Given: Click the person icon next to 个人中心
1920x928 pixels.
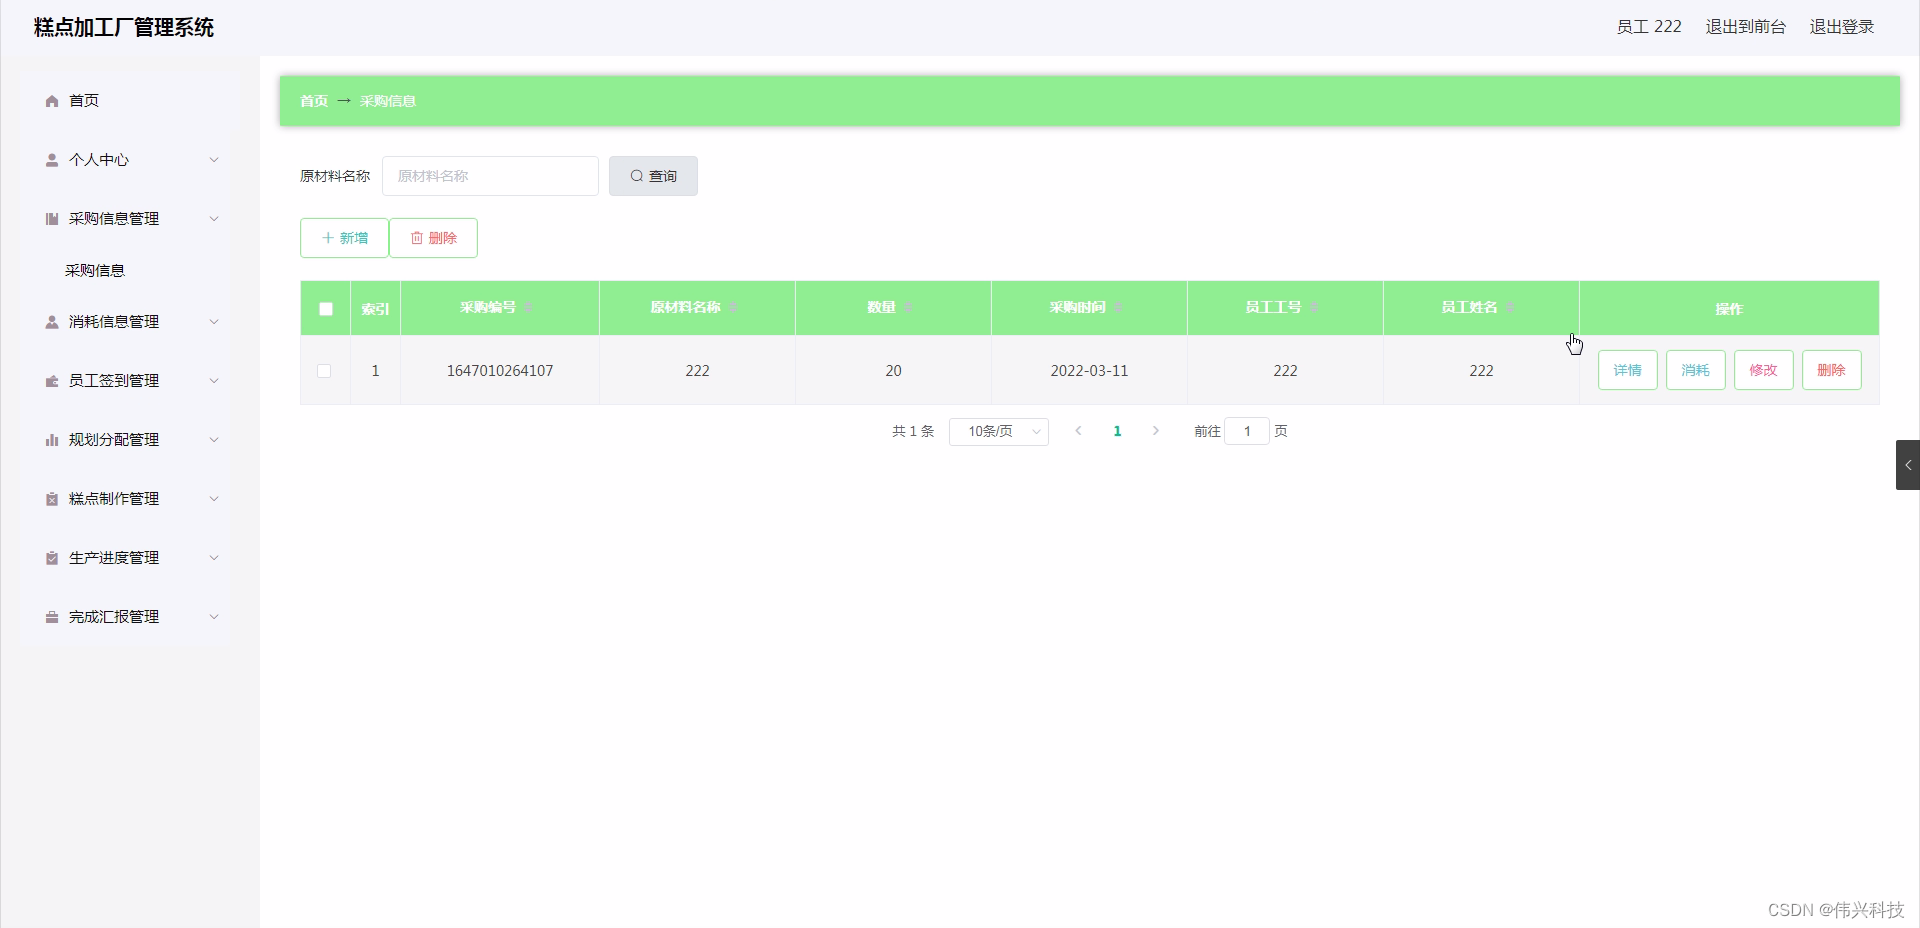Looking at the screenshot, I should pos(50,160).
